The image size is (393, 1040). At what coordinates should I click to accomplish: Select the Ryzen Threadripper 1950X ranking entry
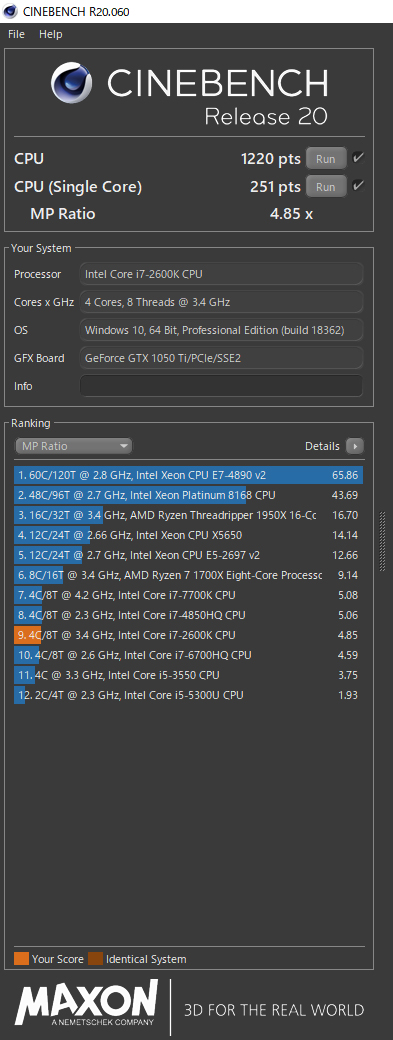(x=188, y=515)
